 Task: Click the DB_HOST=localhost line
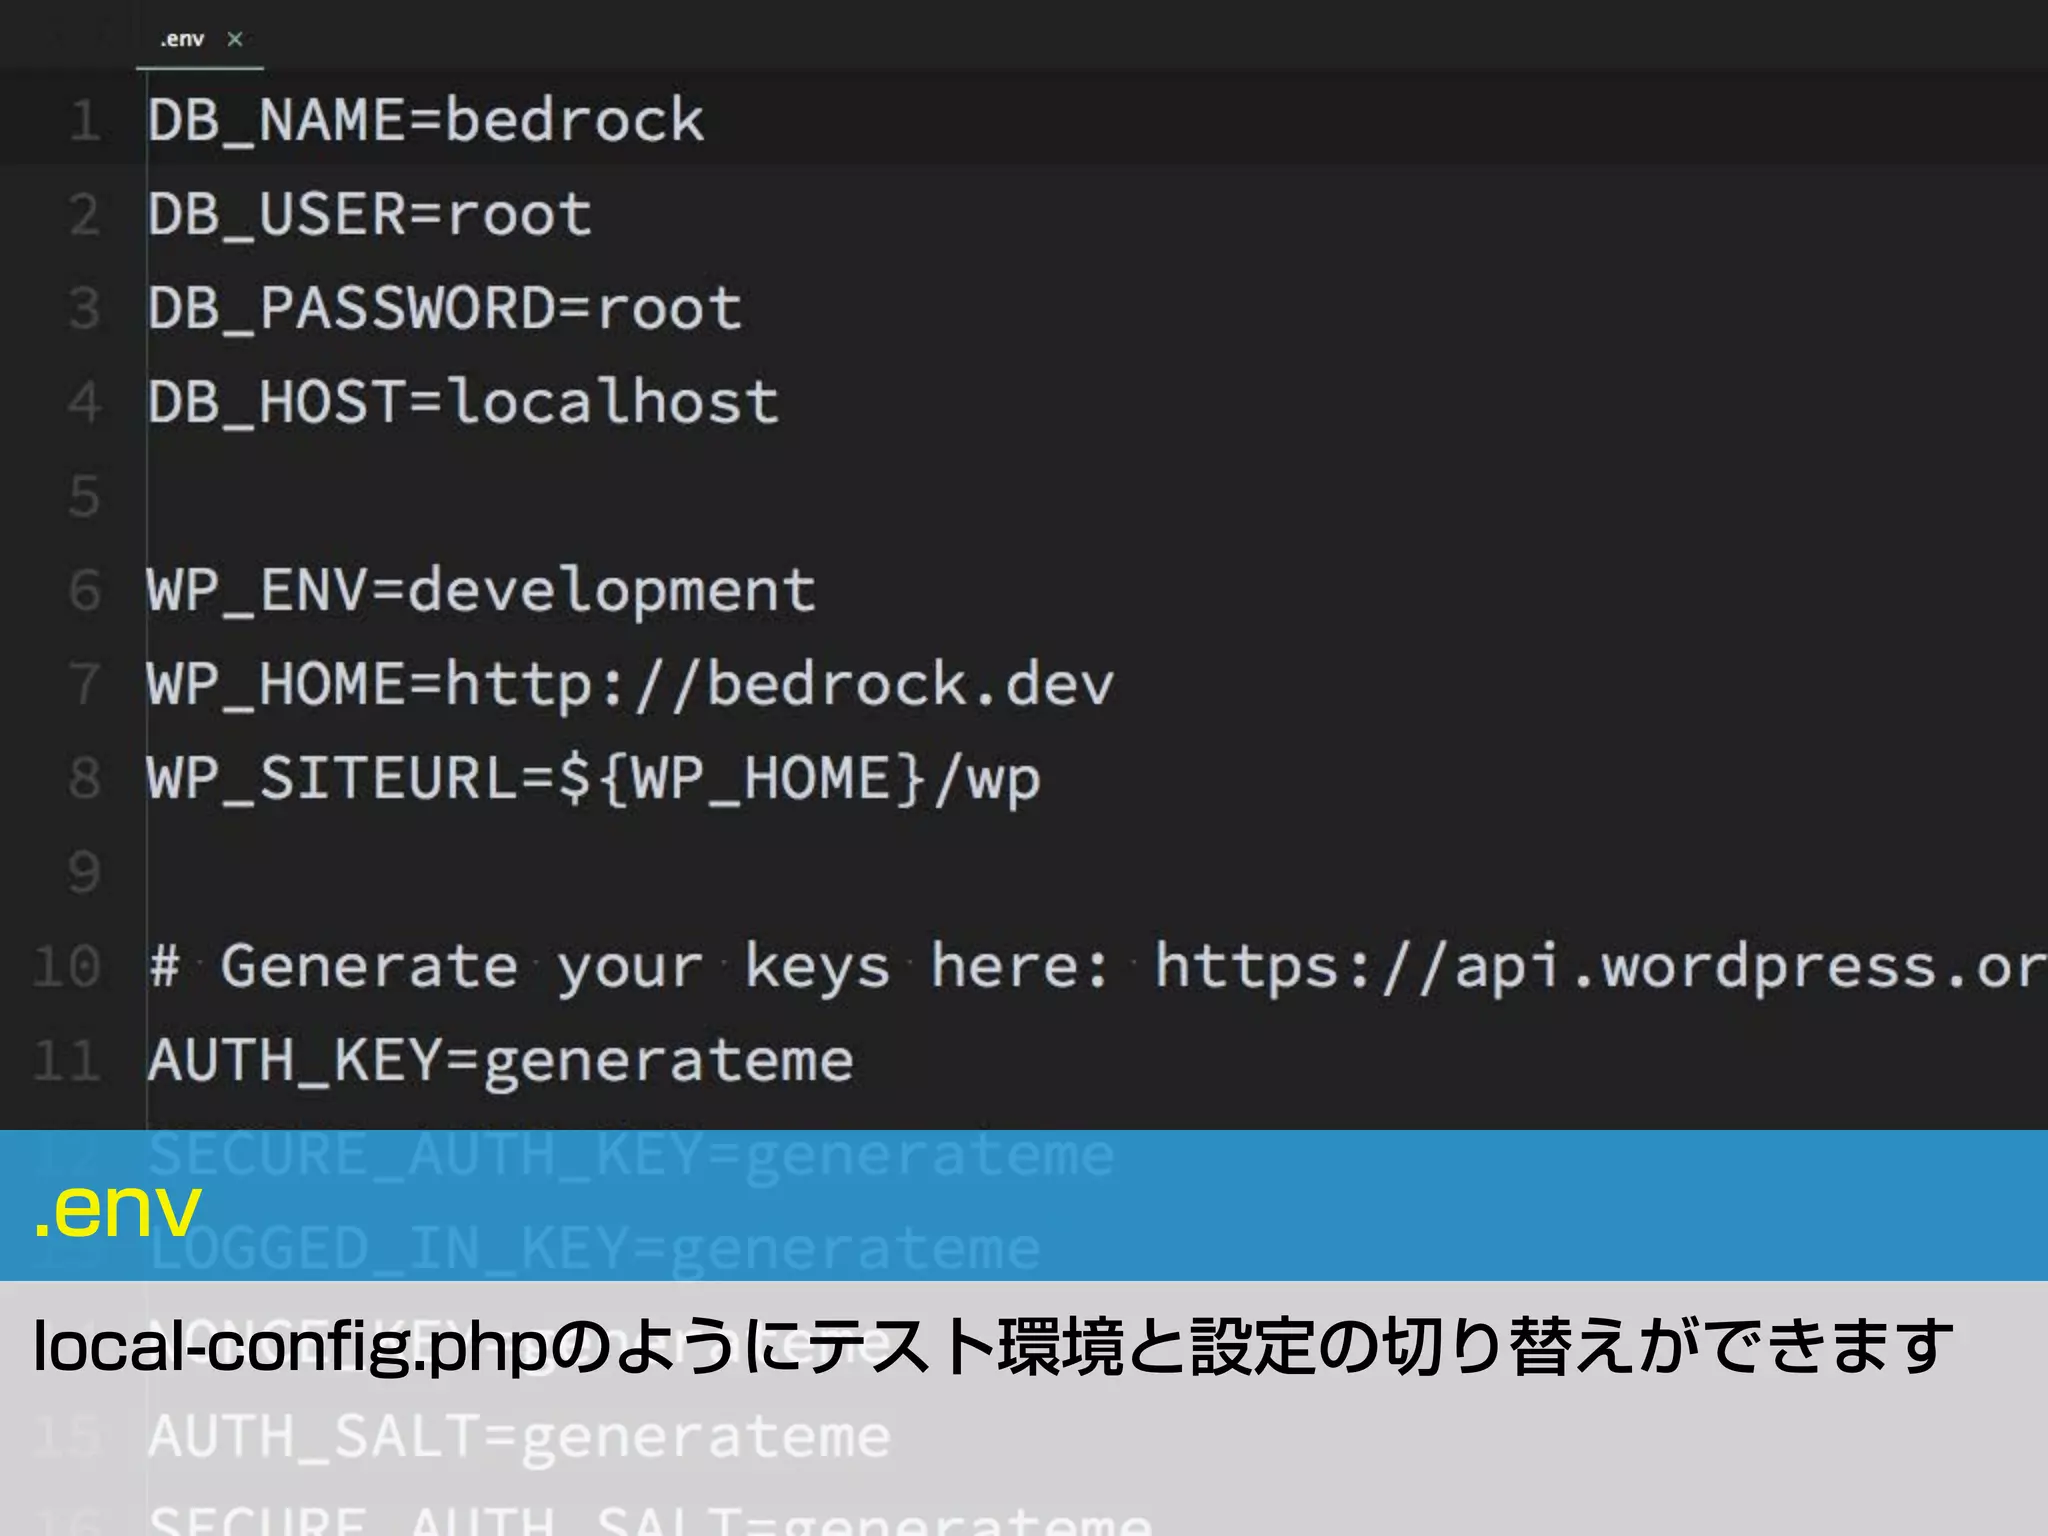[463, 403]
